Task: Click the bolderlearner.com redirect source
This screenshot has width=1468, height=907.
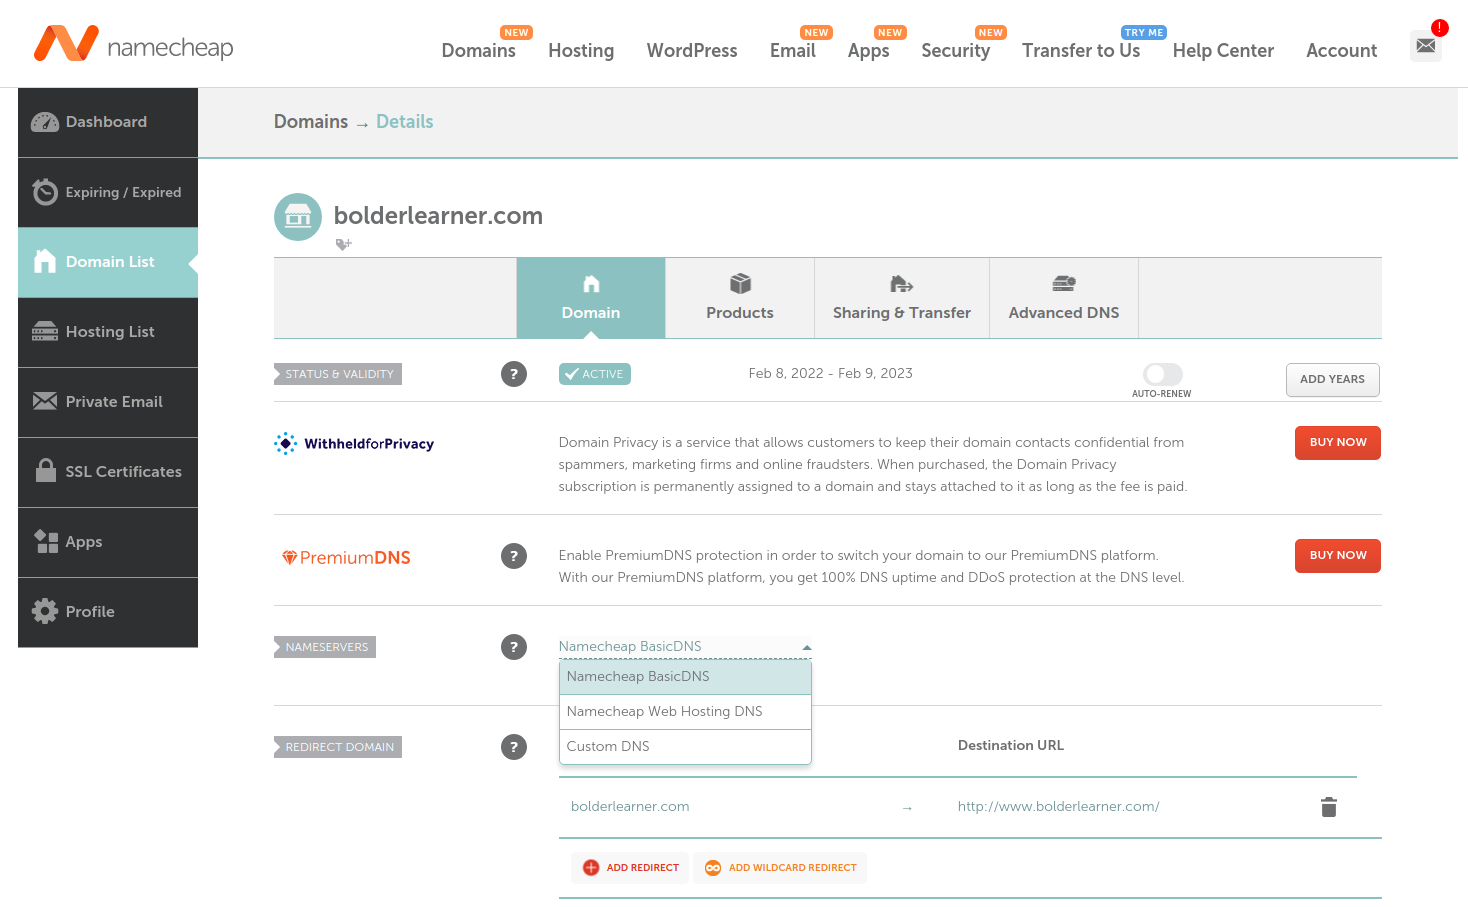Action: (630, 807)
